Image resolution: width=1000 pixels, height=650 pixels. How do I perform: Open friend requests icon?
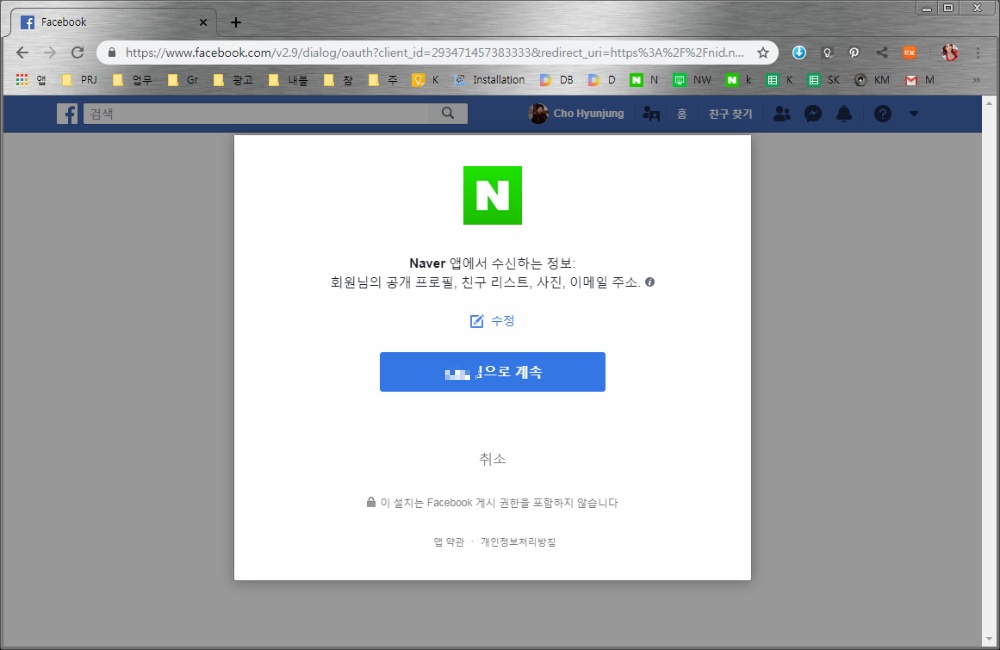pyautogui.click(x=781, y=114)
